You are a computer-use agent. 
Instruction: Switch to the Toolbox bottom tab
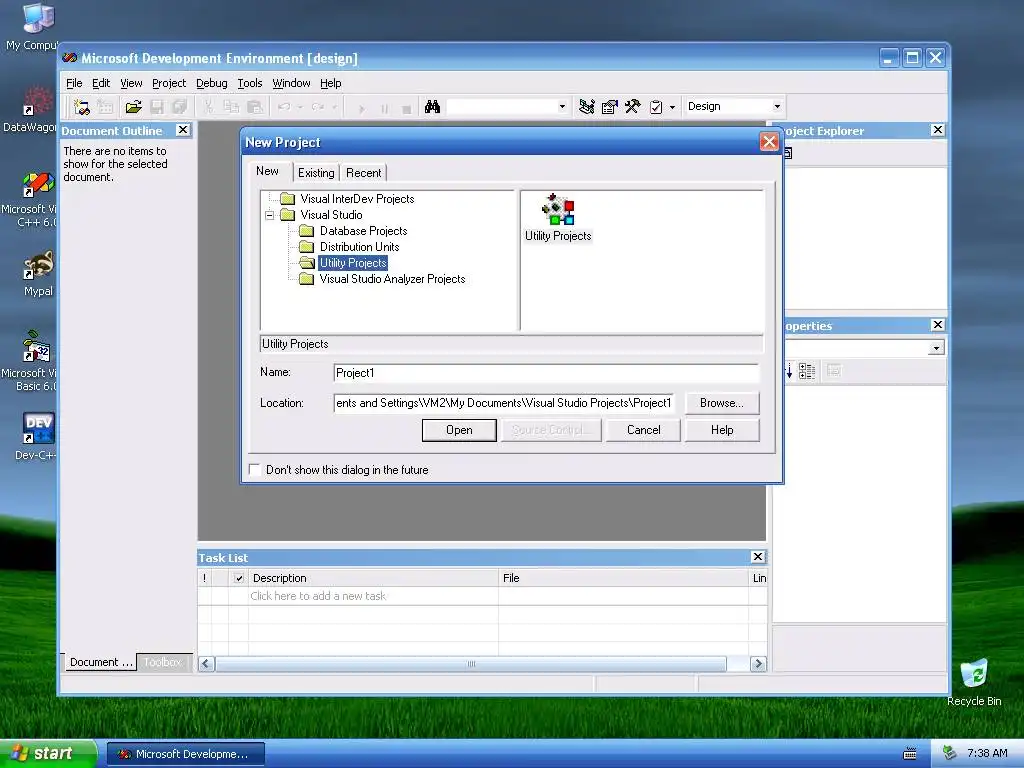point(163,662)
